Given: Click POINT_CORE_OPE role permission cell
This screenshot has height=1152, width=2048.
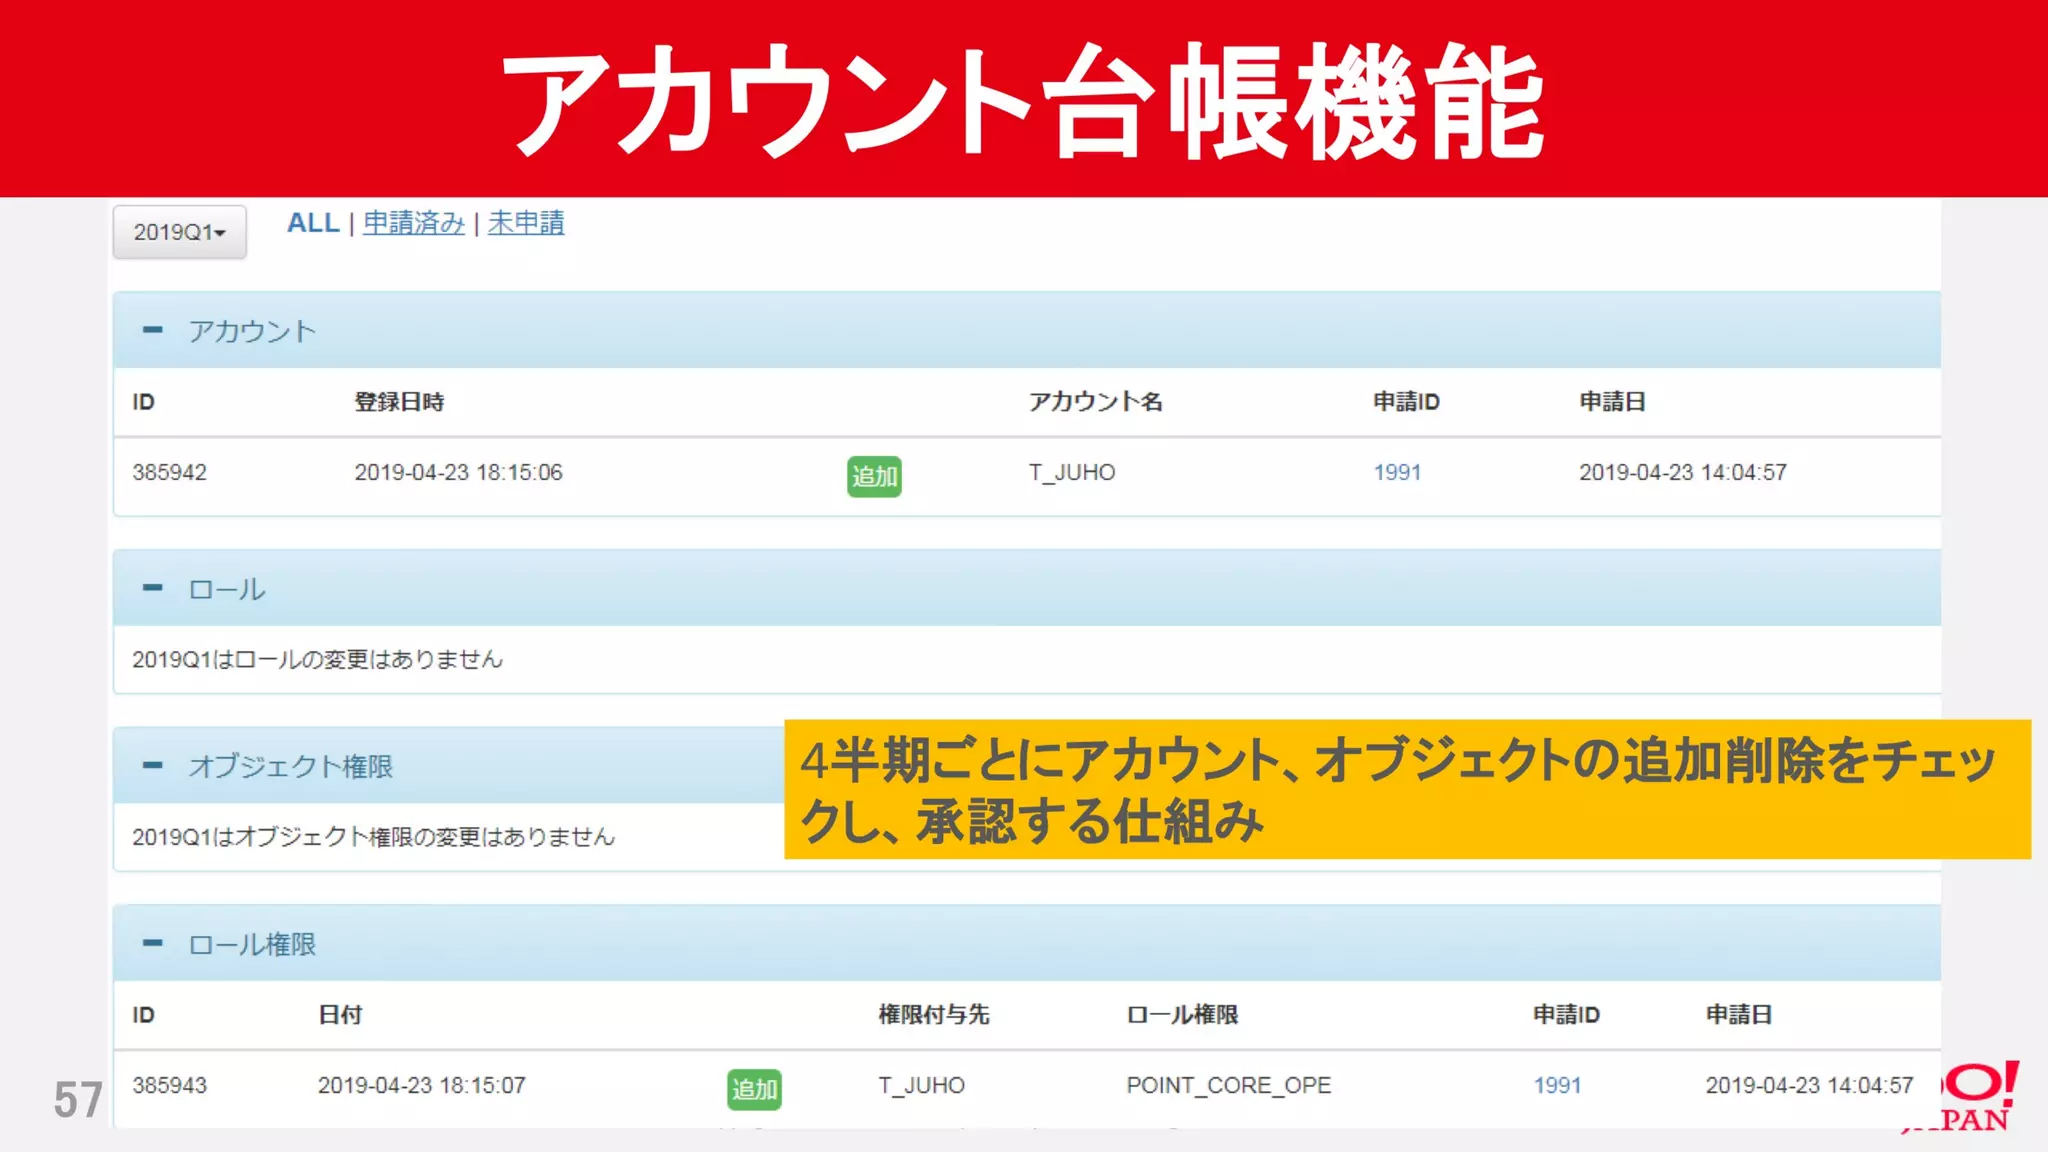Looking at the screenshot, I should [x=1228, y=1085].
